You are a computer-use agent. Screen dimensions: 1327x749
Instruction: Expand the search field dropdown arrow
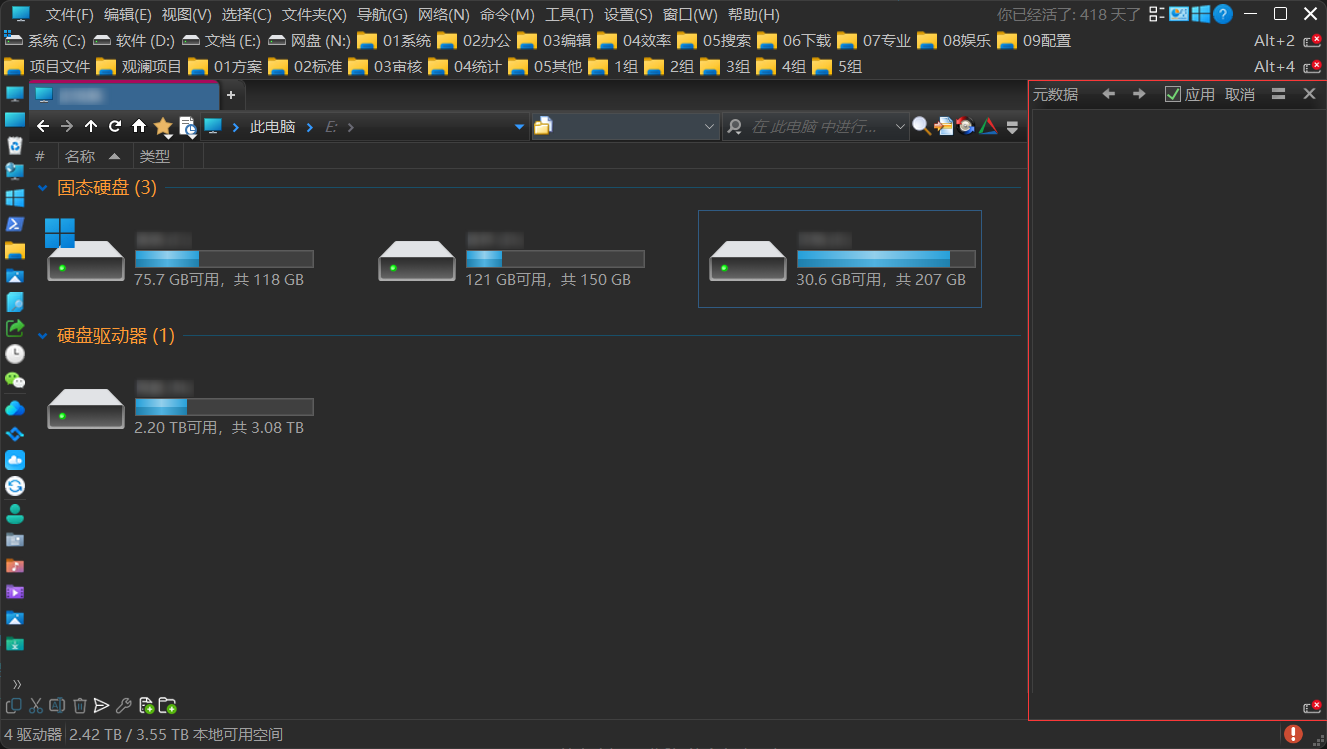point(900,127)
